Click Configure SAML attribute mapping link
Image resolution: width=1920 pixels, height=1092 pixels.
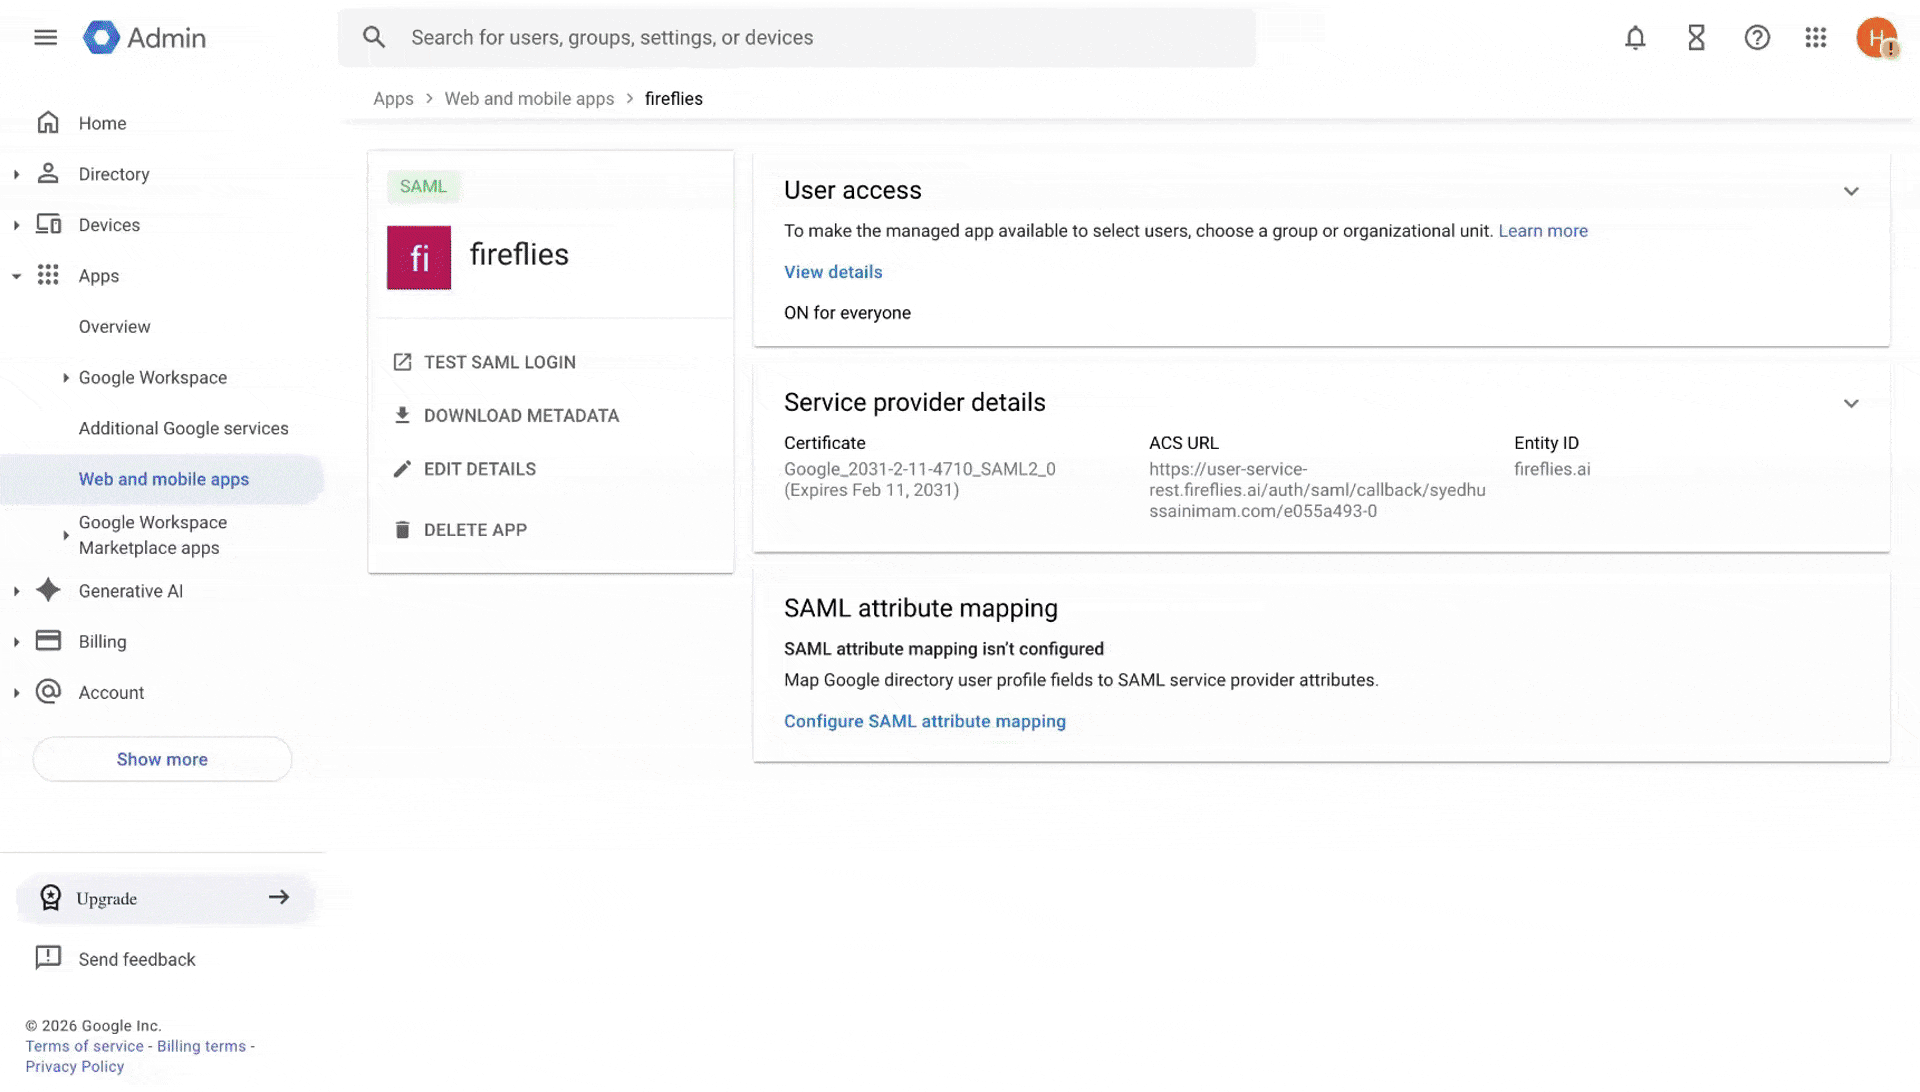coord(924,721)
